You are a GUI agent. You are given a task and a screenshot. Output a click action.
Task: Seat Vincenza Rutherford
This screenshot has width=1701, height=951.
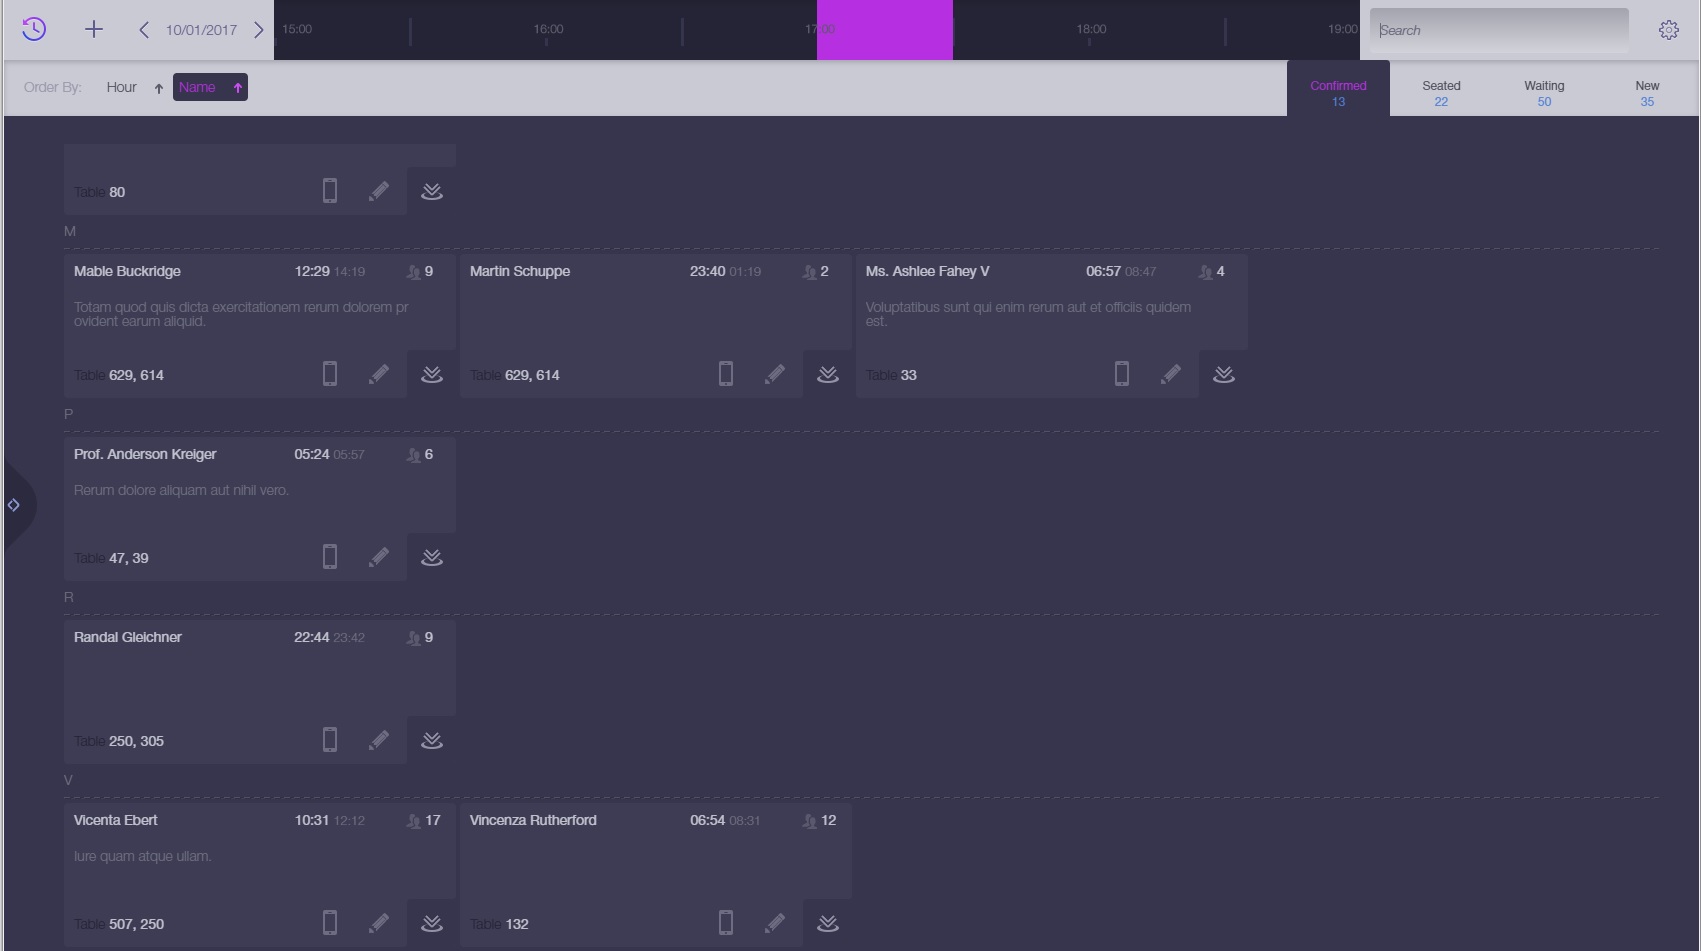[x=828, y=923]
